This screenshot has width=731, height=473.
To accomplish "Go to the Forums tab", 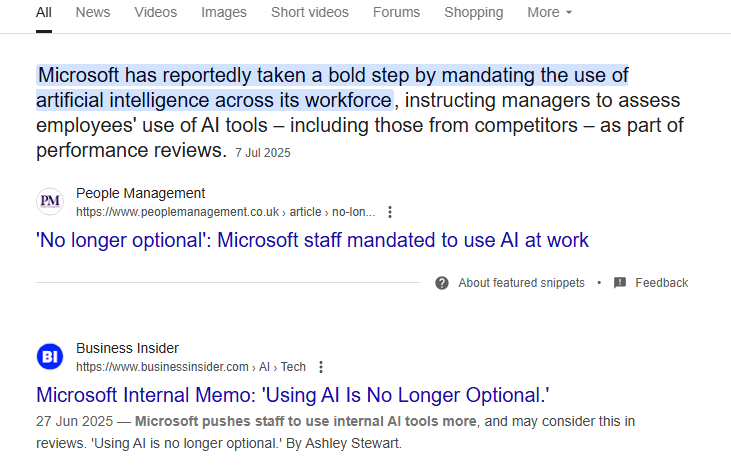I will point(396,12).
